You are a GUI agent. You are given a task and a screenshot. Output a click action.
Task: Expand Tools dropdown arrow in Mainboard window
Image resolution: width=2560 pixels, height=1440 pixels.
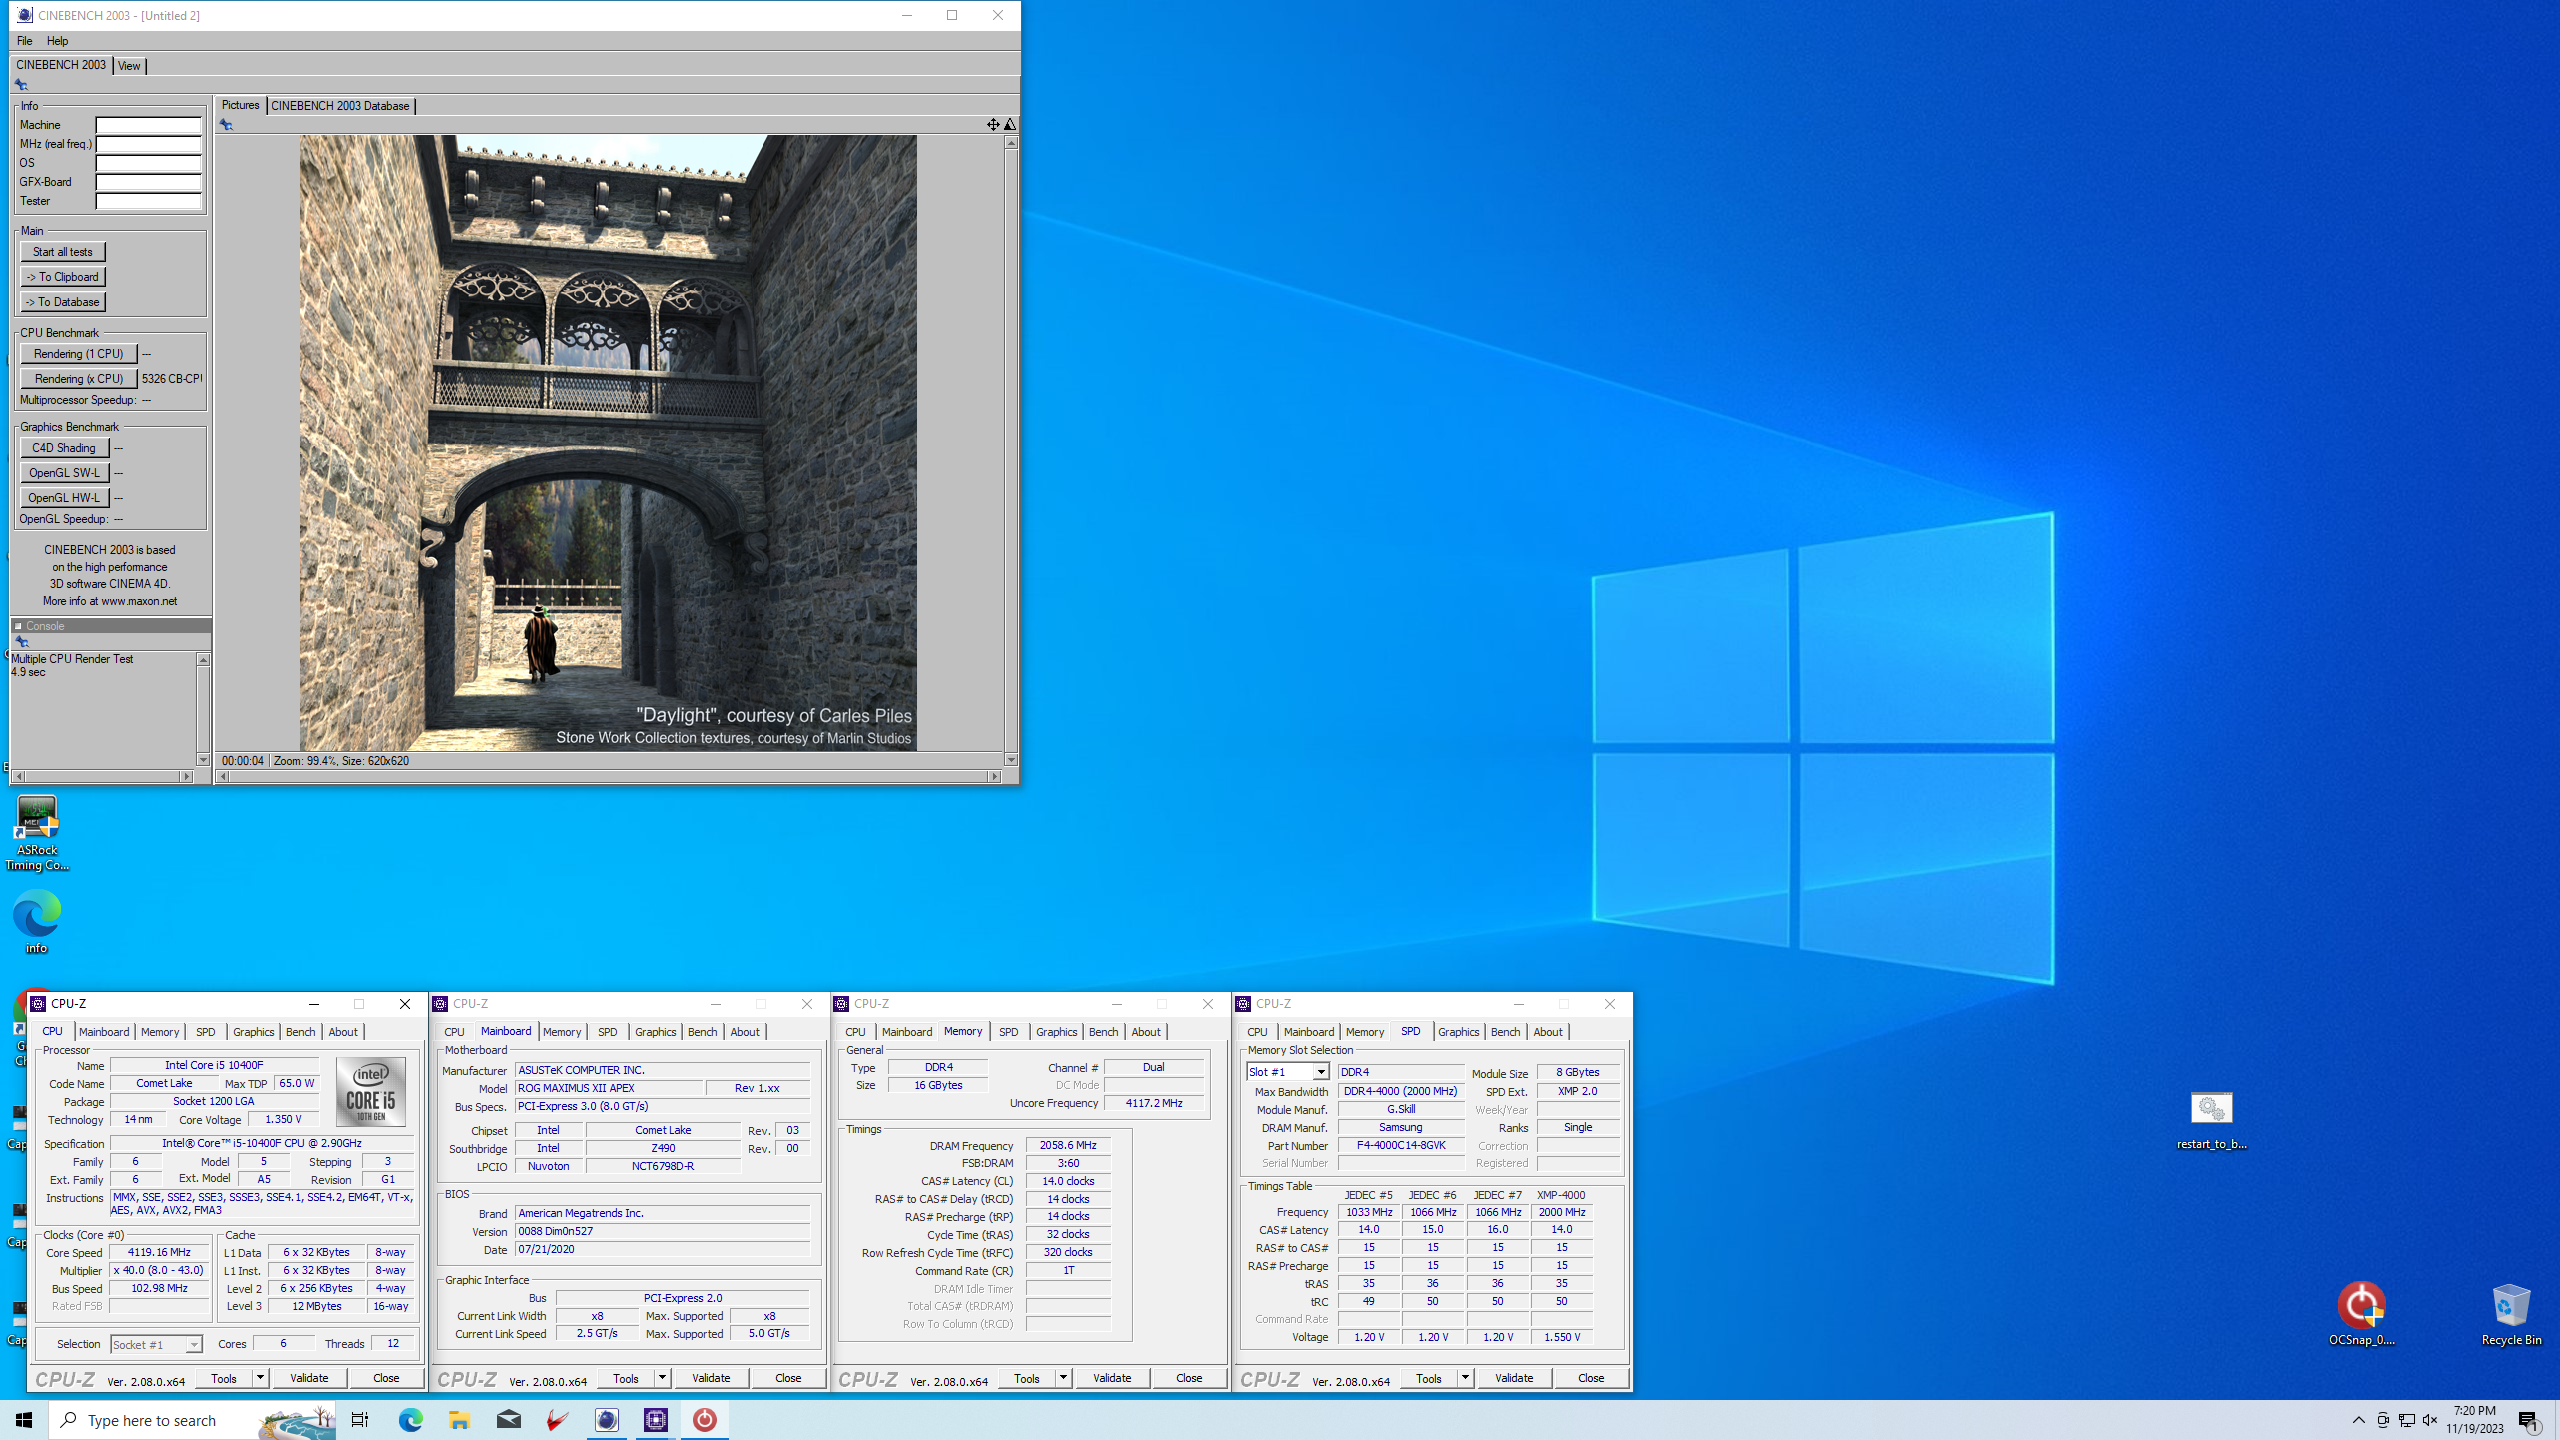(662, 1378)
